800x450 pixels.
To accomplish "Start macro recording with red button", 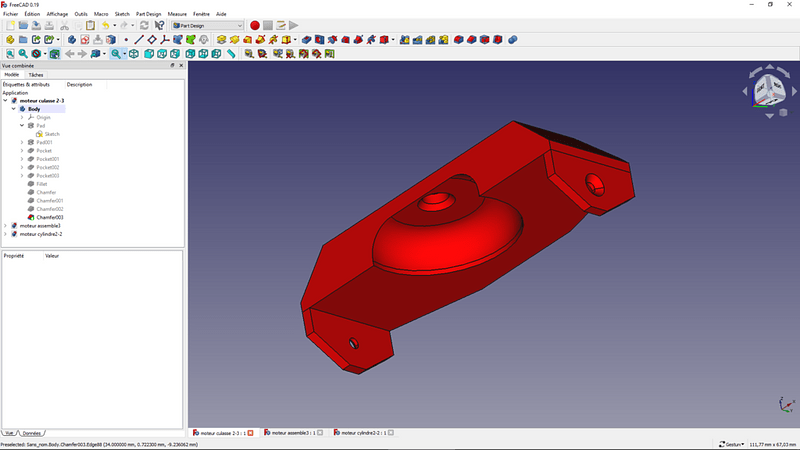I will (x=255, y=25).
